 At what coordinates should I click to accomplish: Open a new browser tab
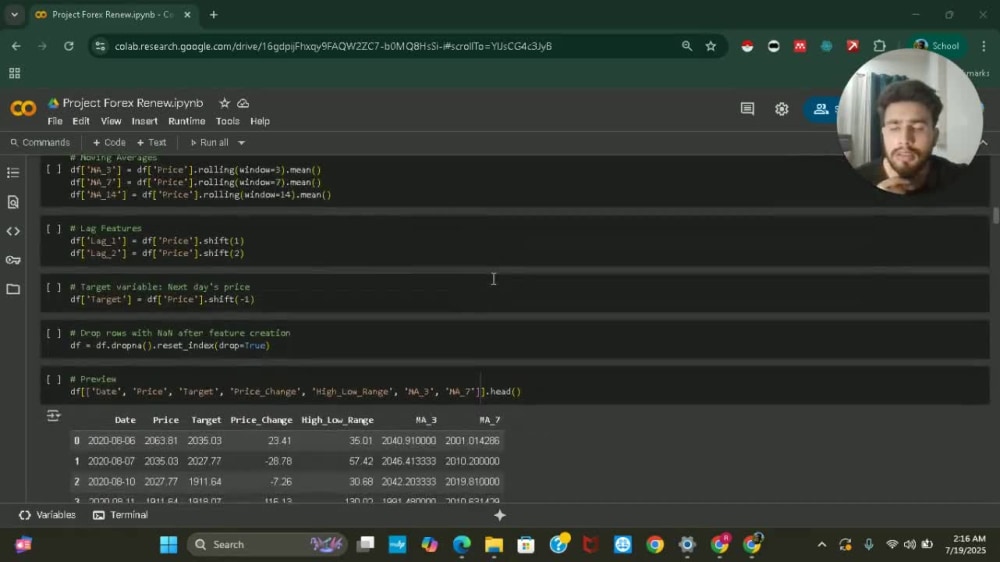coord(214,15)
